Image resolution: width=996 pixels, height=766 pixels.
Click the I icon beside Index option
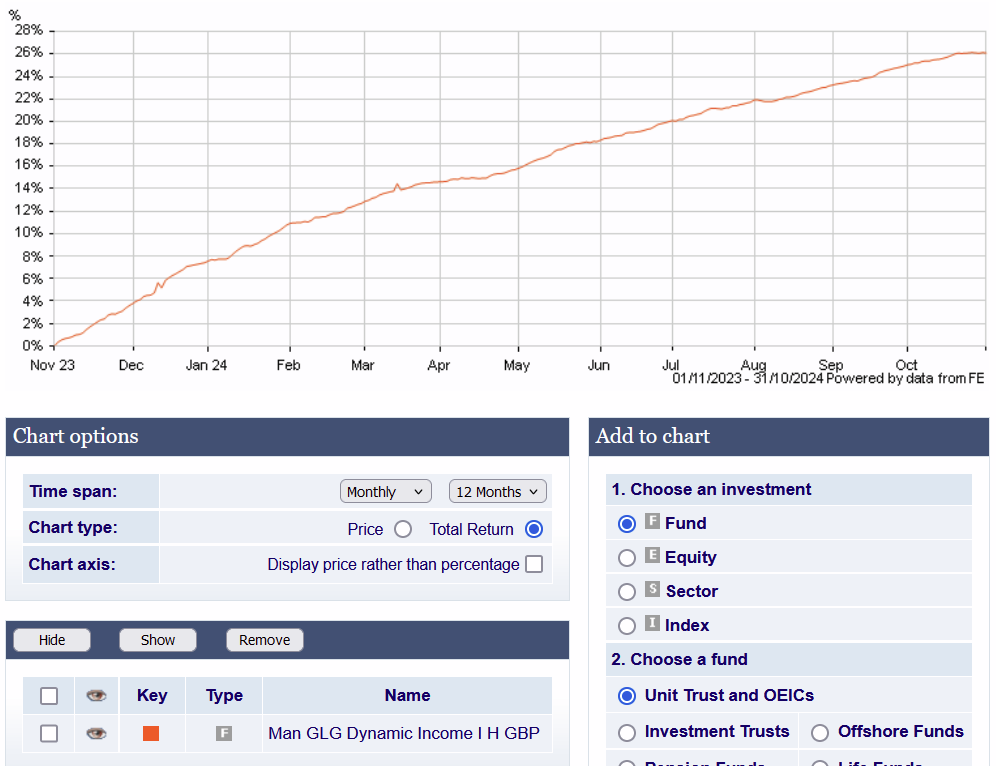coord(652,624)
